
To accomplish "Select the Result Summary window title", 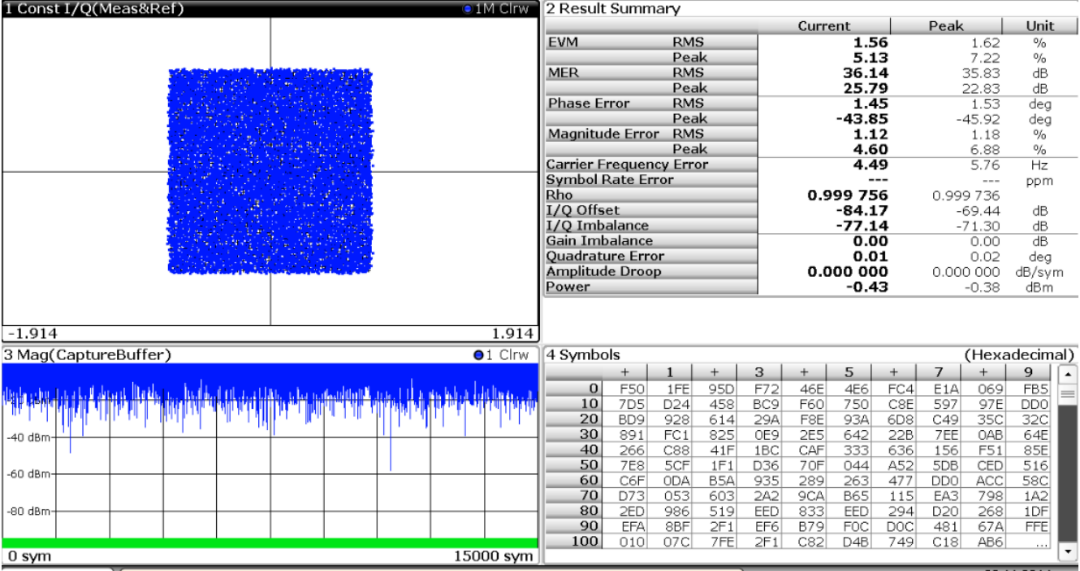I will [x=613, y=9].
